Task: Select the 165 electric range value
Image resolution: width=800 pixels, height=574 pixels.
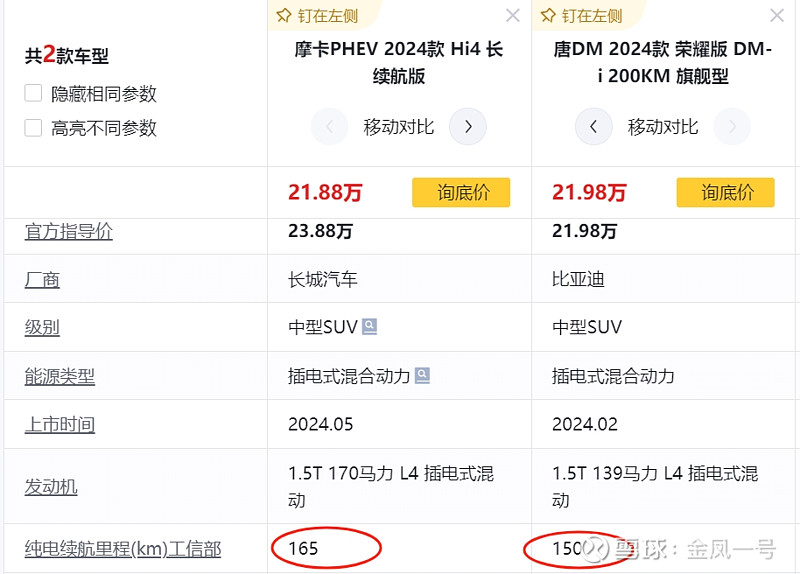Action: click(x=303, y=548)
